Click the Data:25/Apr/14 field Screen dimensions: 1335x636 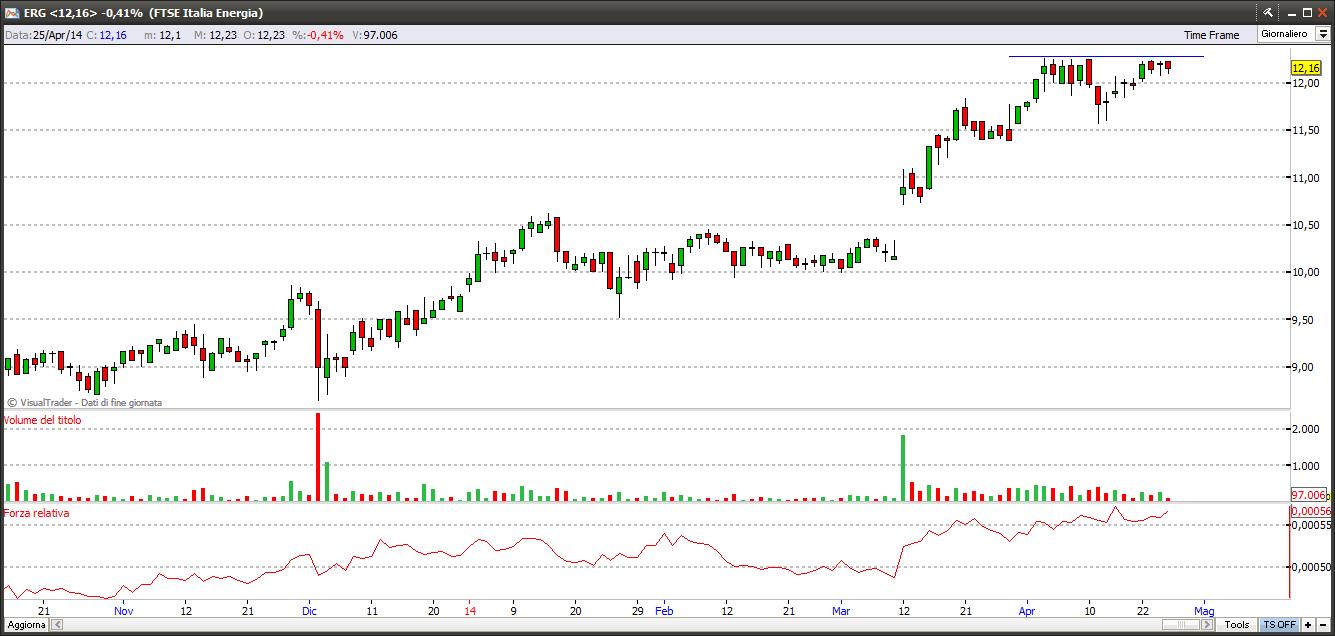pos(42,35)
